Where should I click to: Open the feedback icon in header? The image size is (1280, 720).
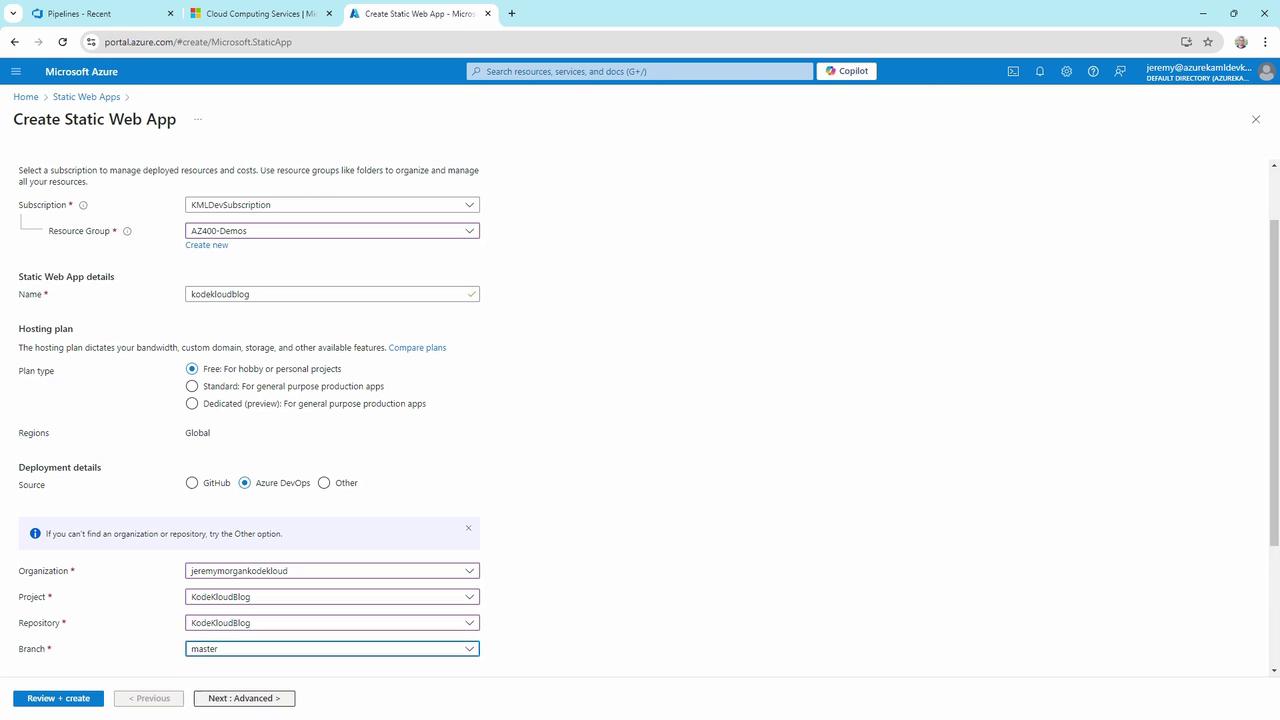pyautogui.click(x=1120, y=71)
